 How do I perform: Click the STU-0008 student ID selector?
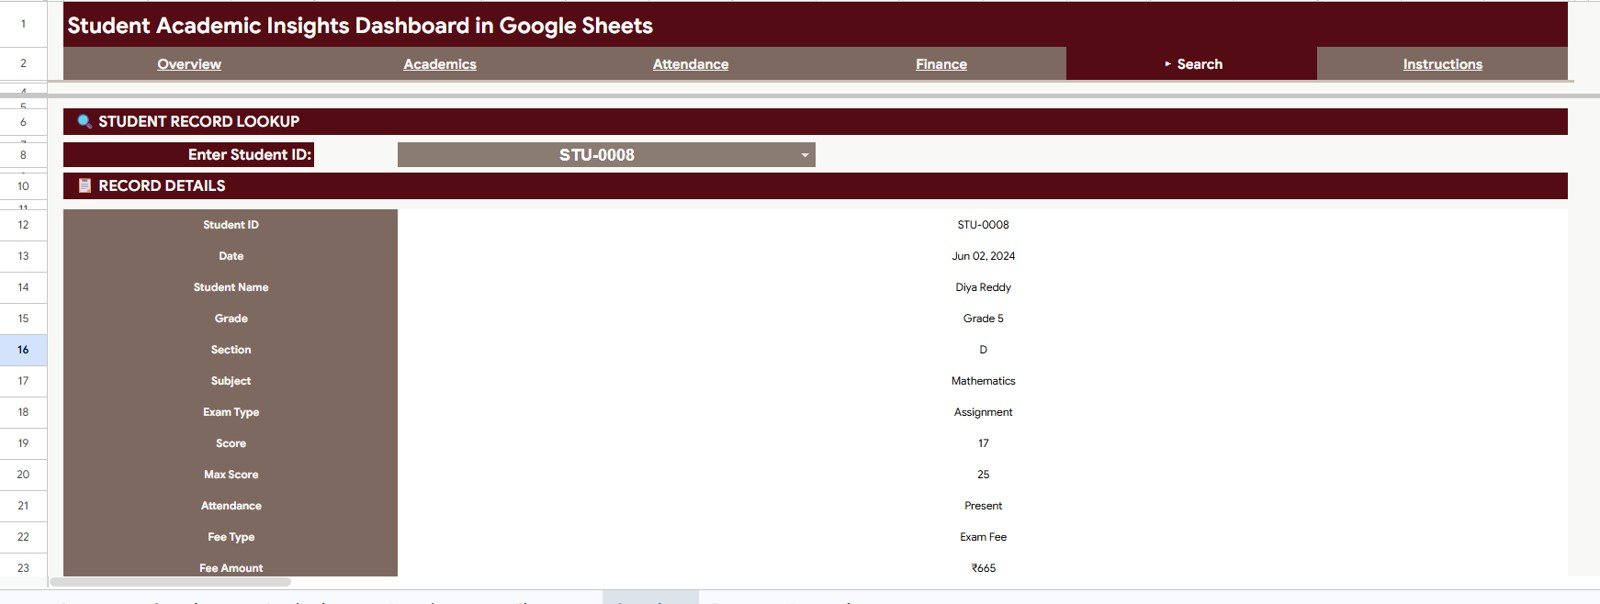coord(606,155)
